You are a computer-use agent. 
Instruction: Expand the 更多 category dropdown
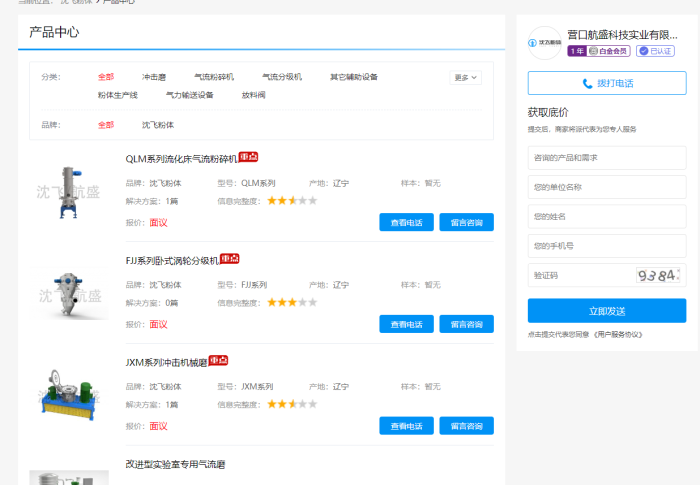pyautogui.click(x=465, y=77)
